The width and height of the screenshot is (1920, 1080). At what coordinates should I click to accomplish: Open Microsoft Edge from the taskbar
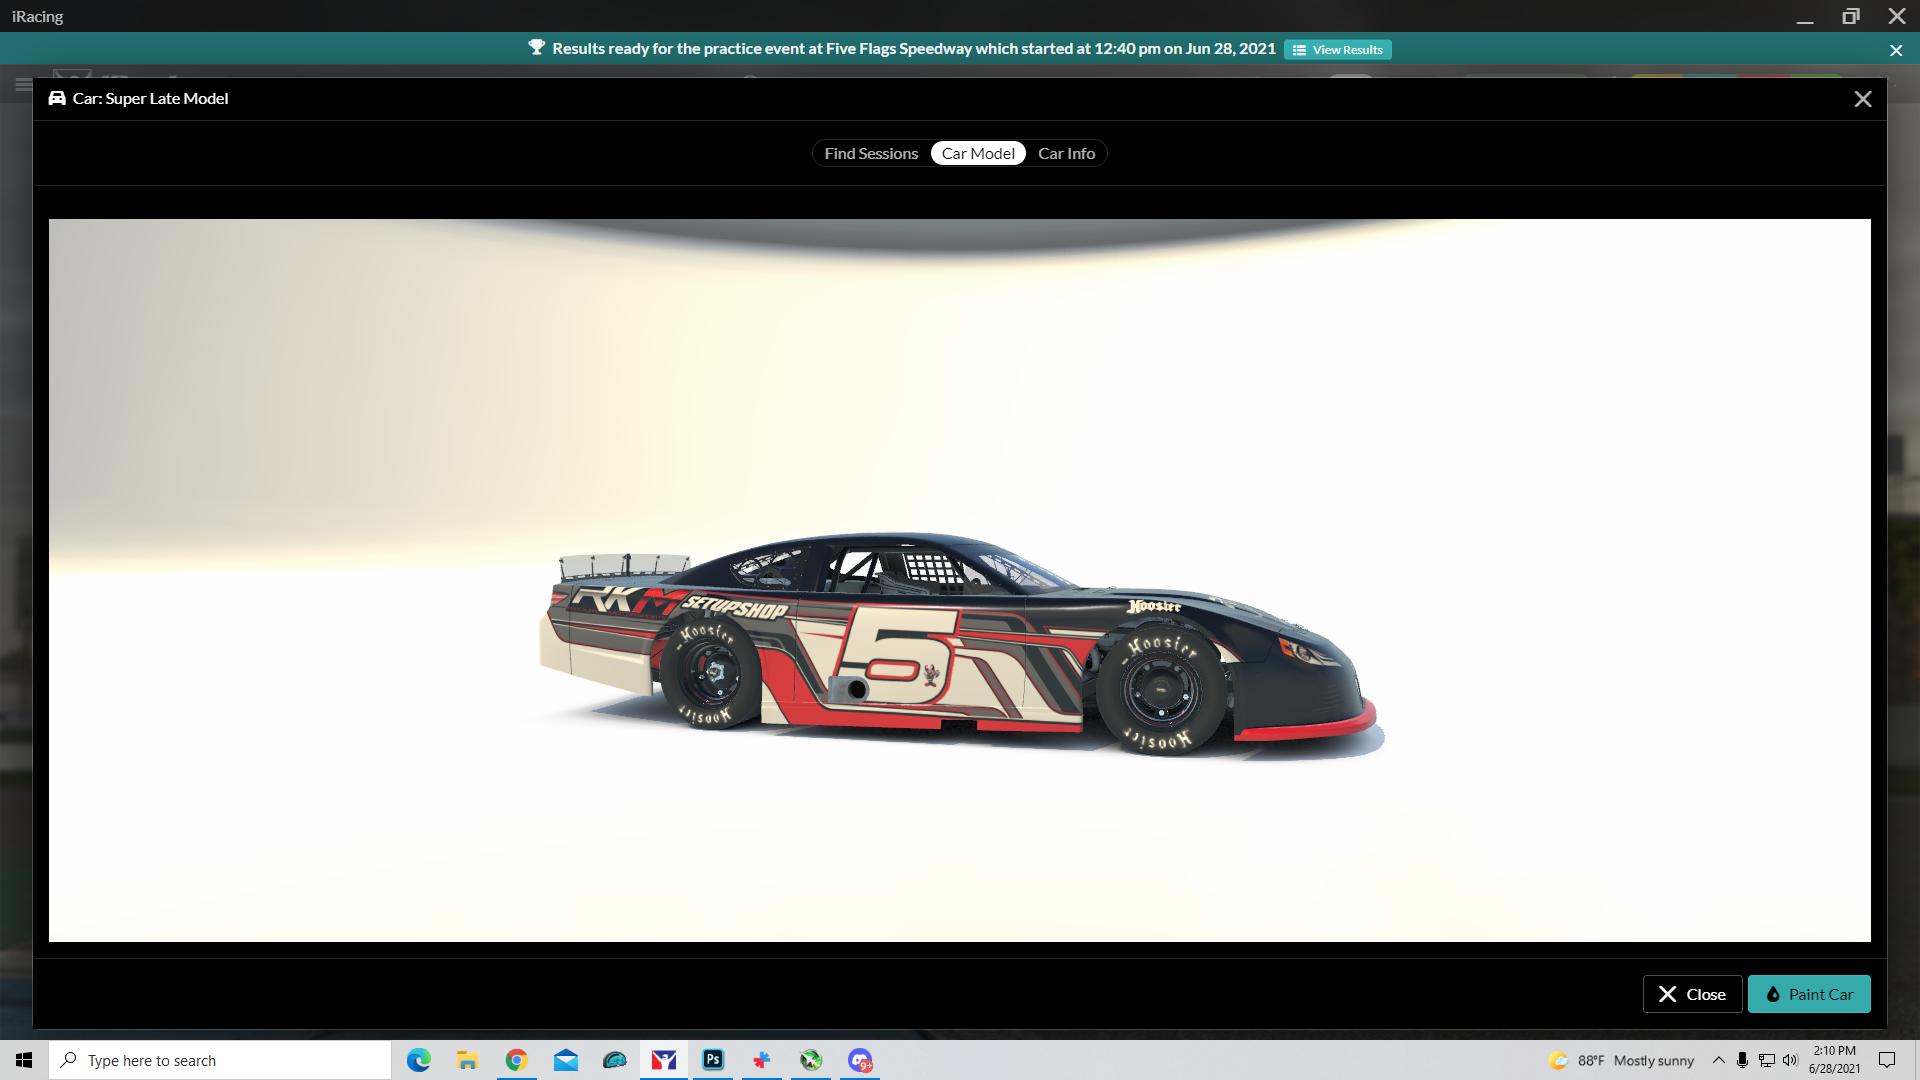coord(419,1060)
